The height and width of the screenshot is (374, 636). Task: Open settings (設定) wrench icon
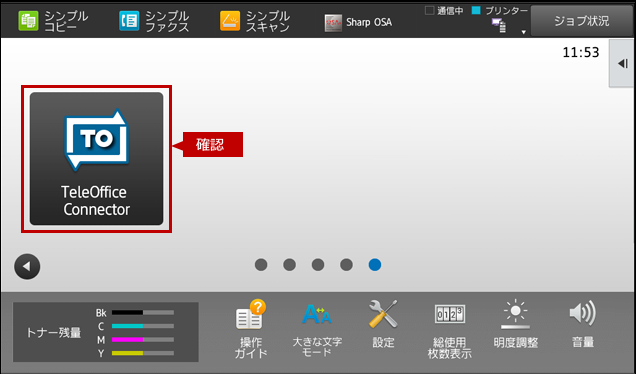(x=383, y=325)
